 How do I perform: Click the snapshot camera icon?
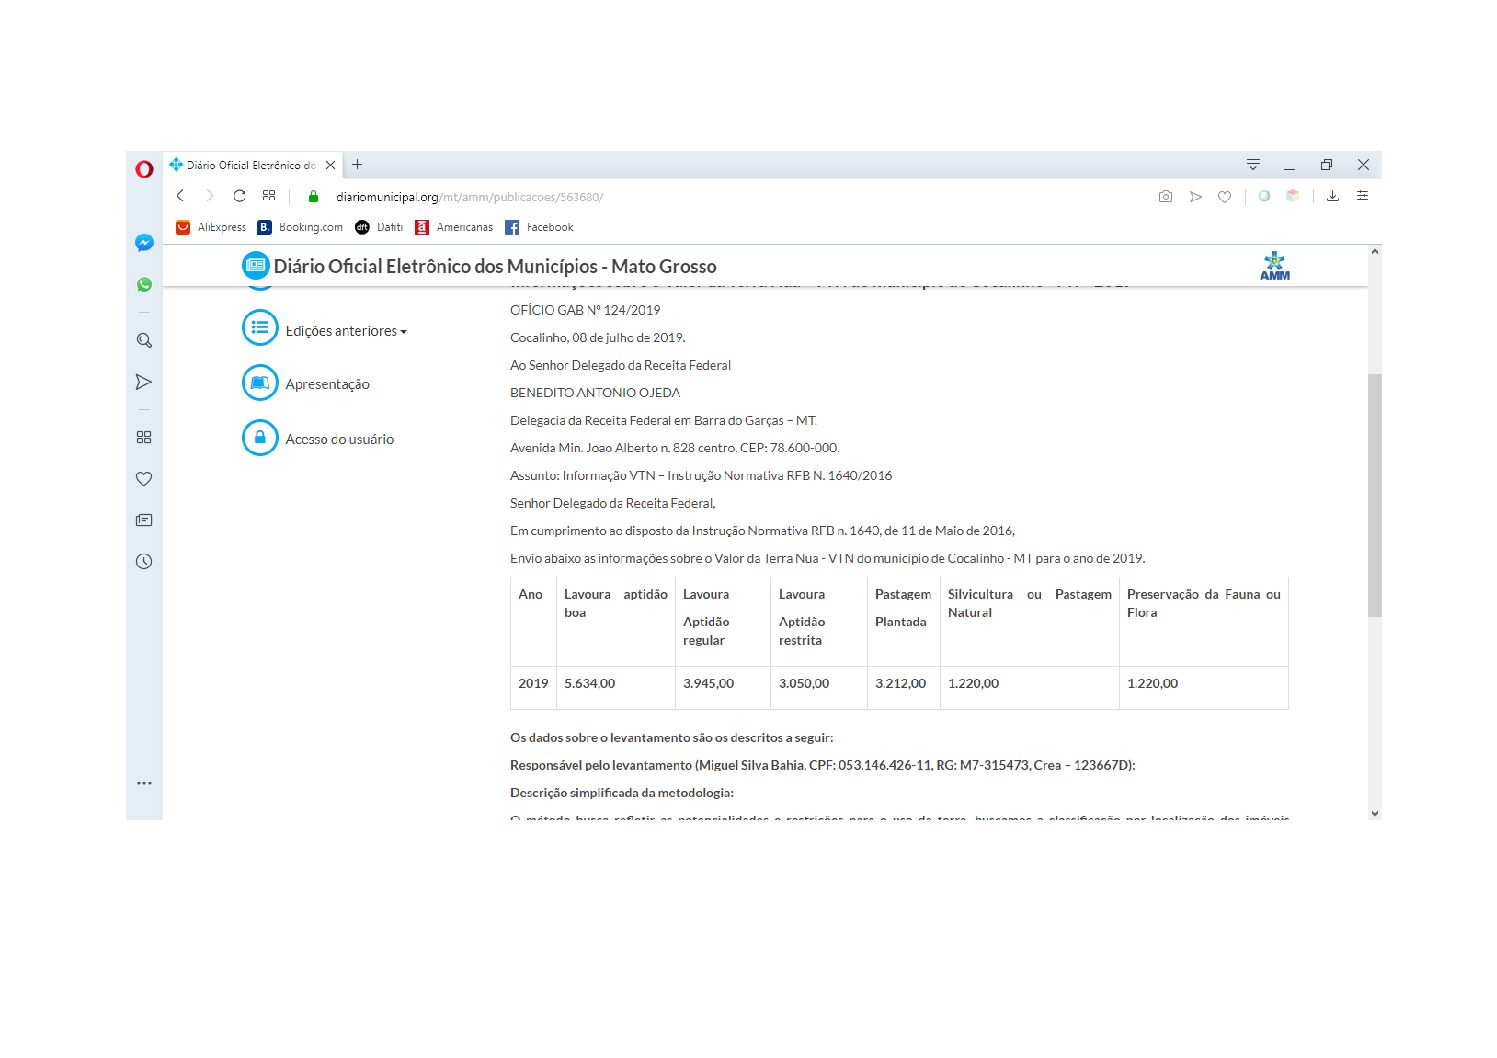1165,197
